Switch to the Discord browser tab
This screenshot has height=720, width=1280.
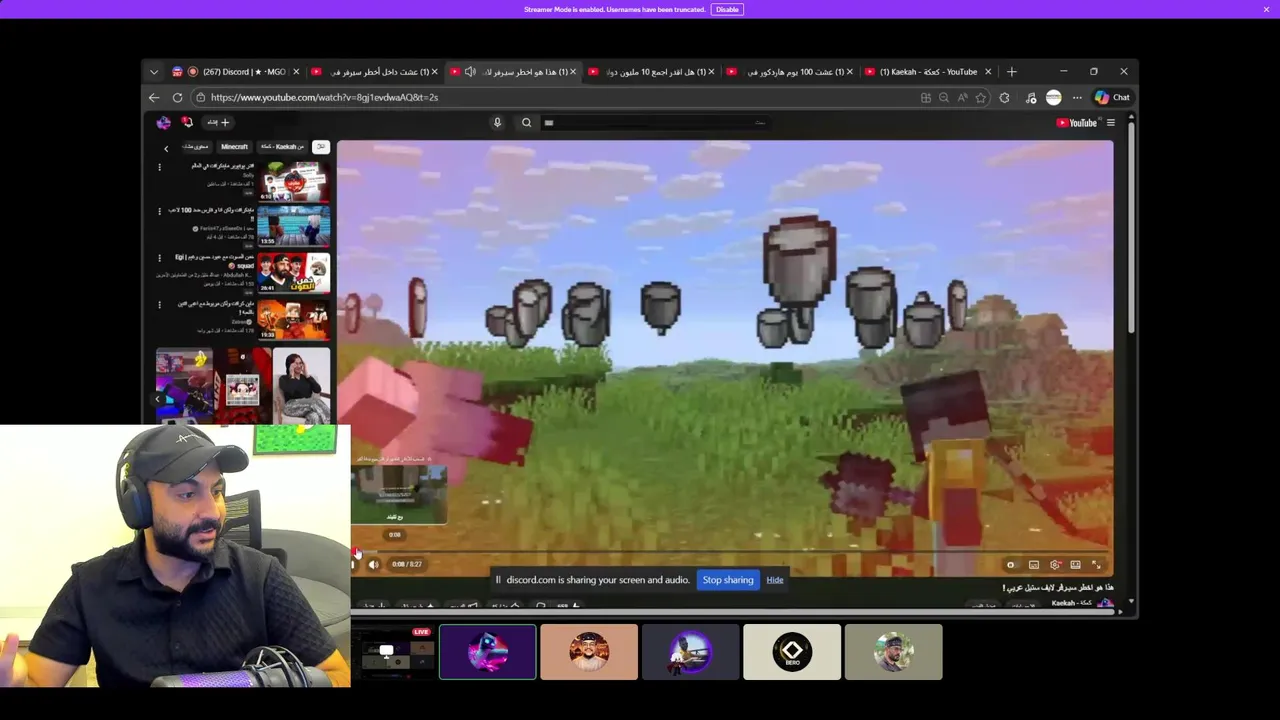pos(235,72)
